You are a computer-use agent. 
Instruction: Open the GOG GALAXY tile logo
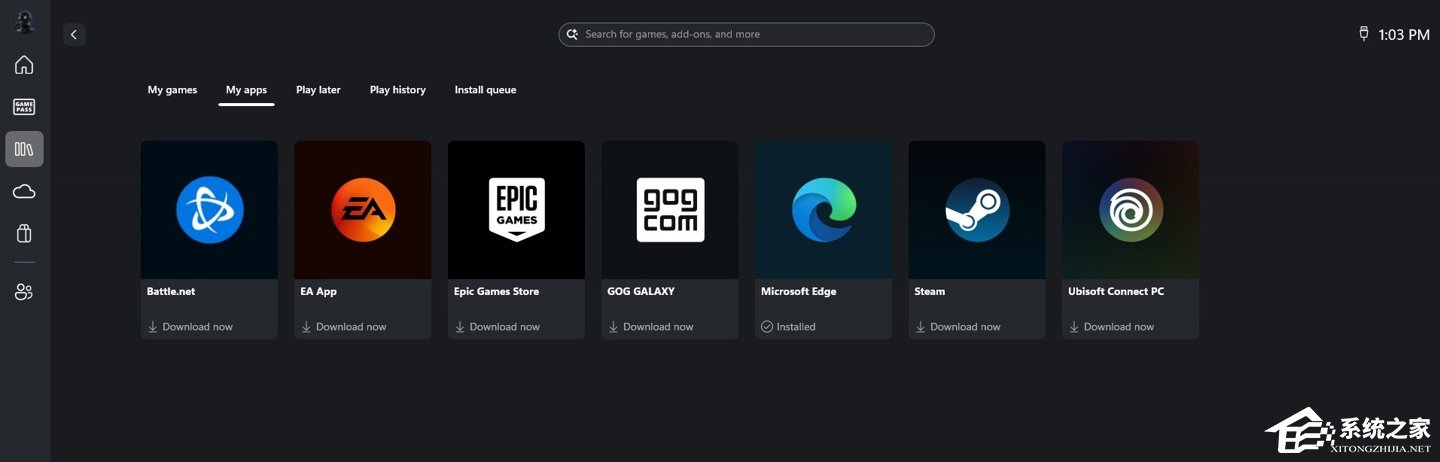(x=670, y=210)
